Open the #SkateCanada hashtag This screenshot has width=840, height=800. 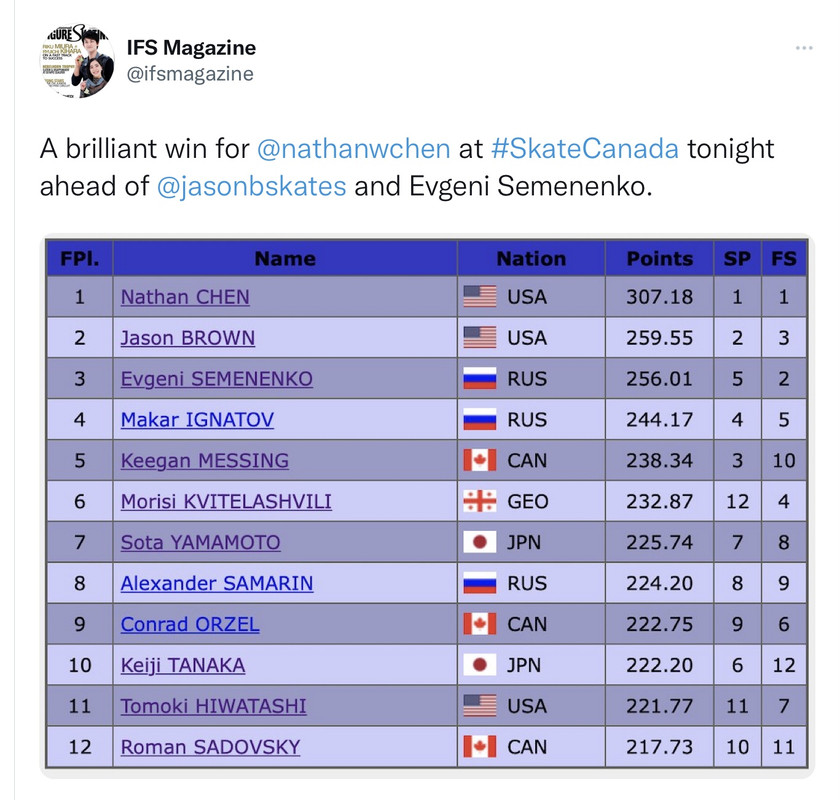[x=585, y=149]
